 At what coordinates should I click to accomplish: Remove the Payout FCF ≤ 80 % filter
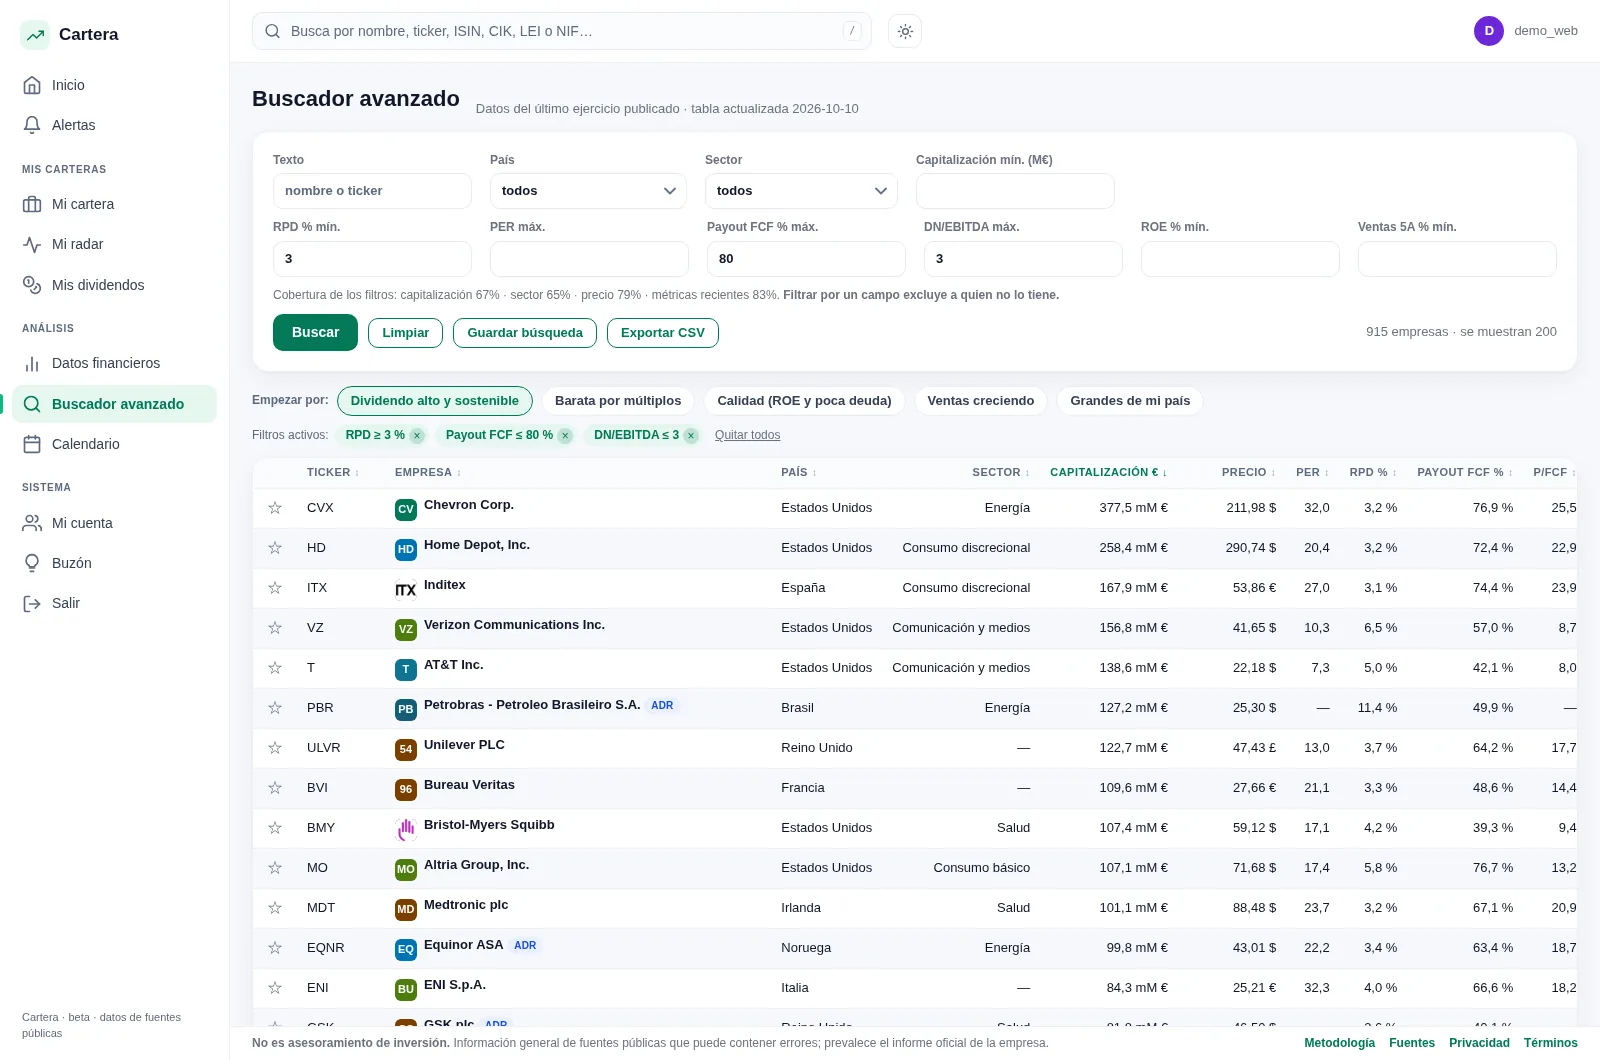point(565,435)
